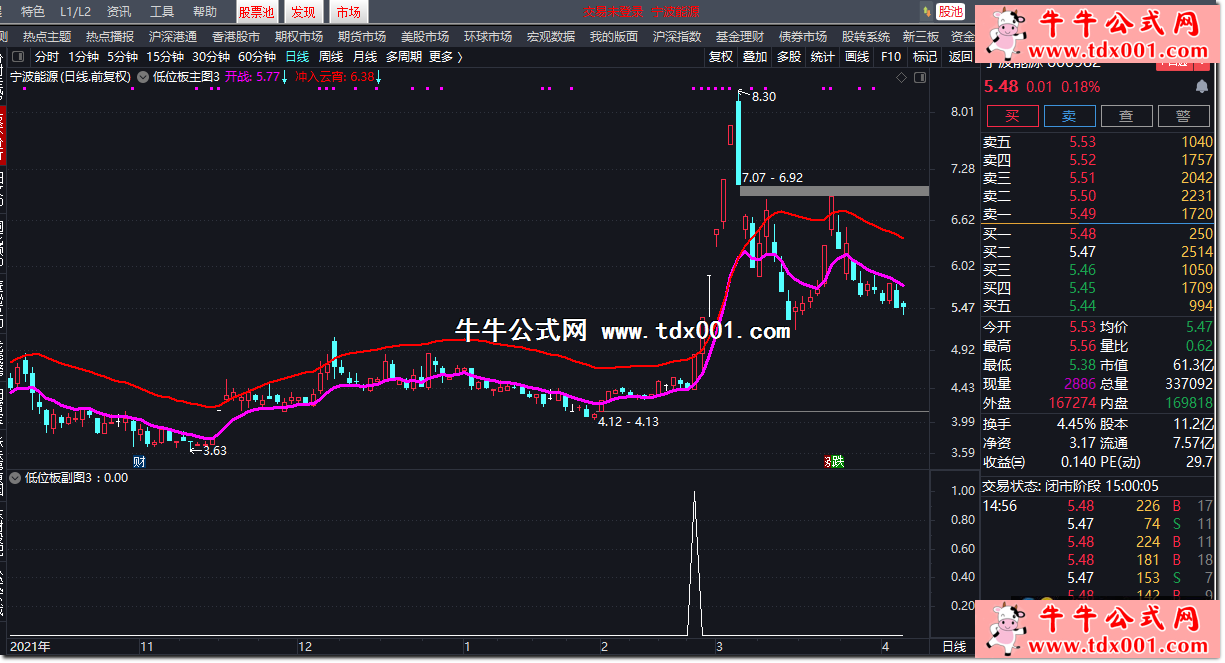Click the gray 7.07 - 6.92 gap bar

pyautogui.click(x=833, y=190)
